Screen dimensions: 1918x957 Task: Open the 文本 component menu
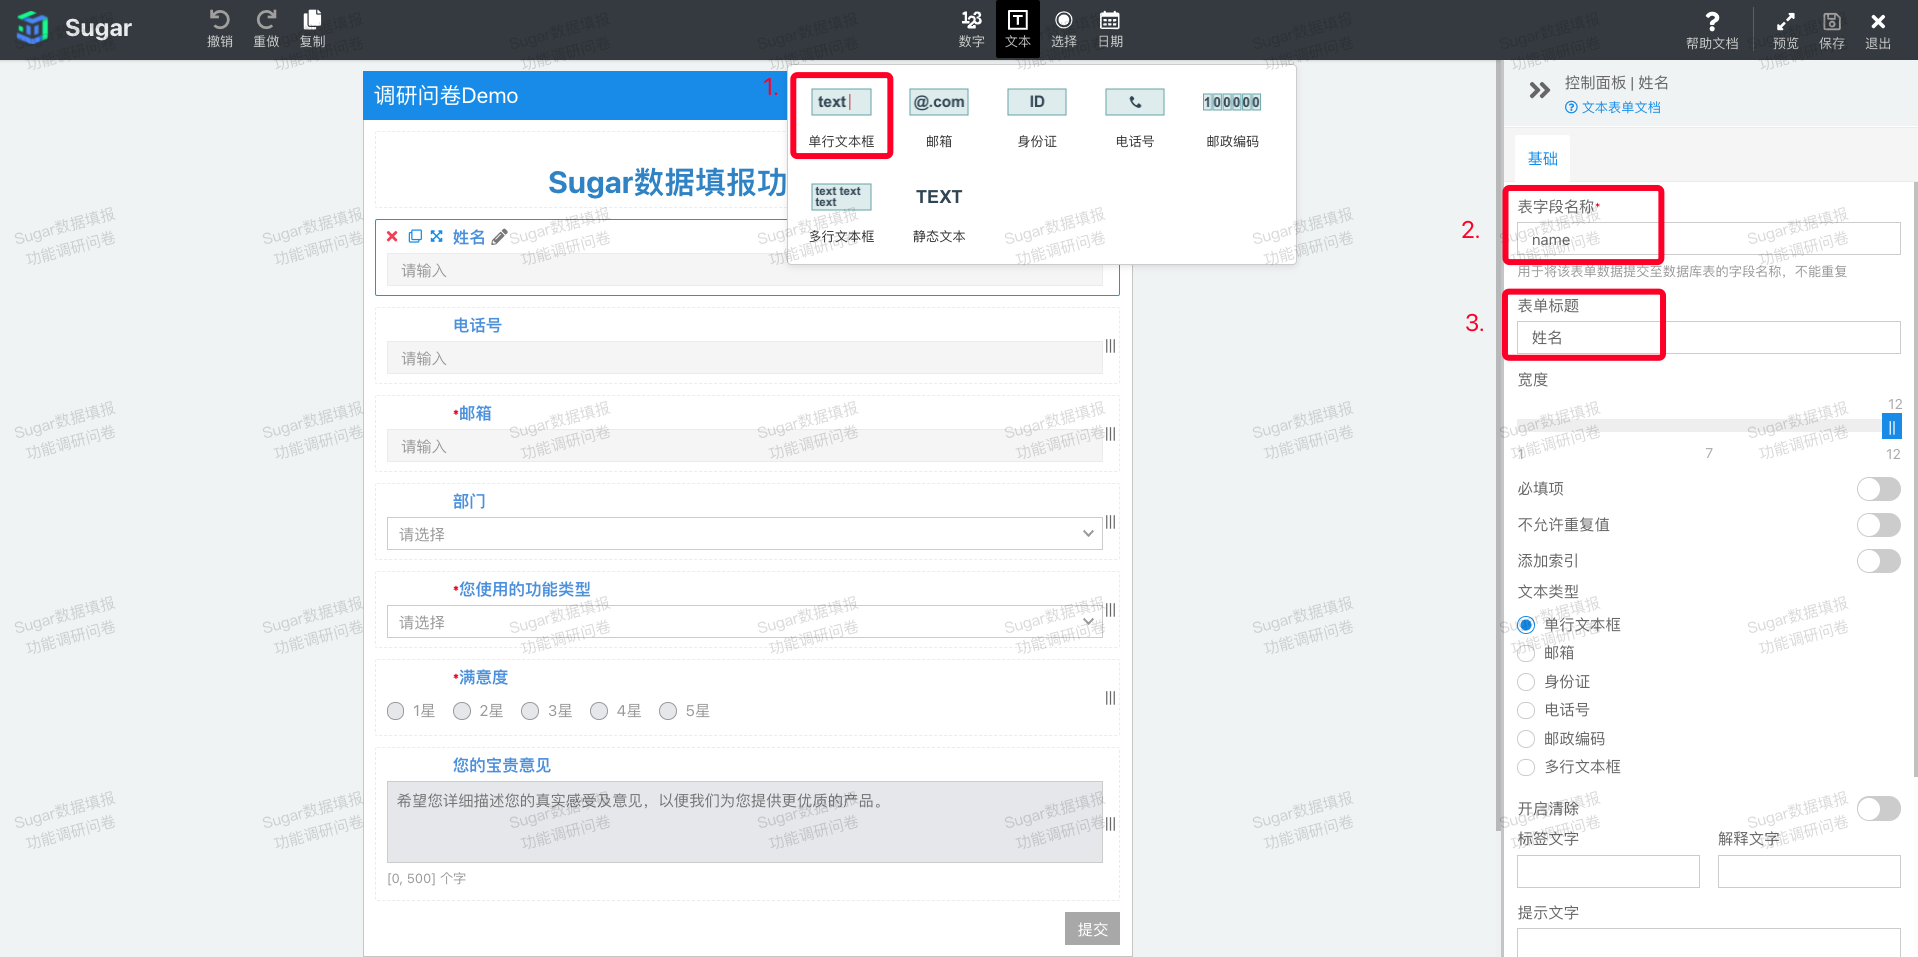(x=1018, y=29)
